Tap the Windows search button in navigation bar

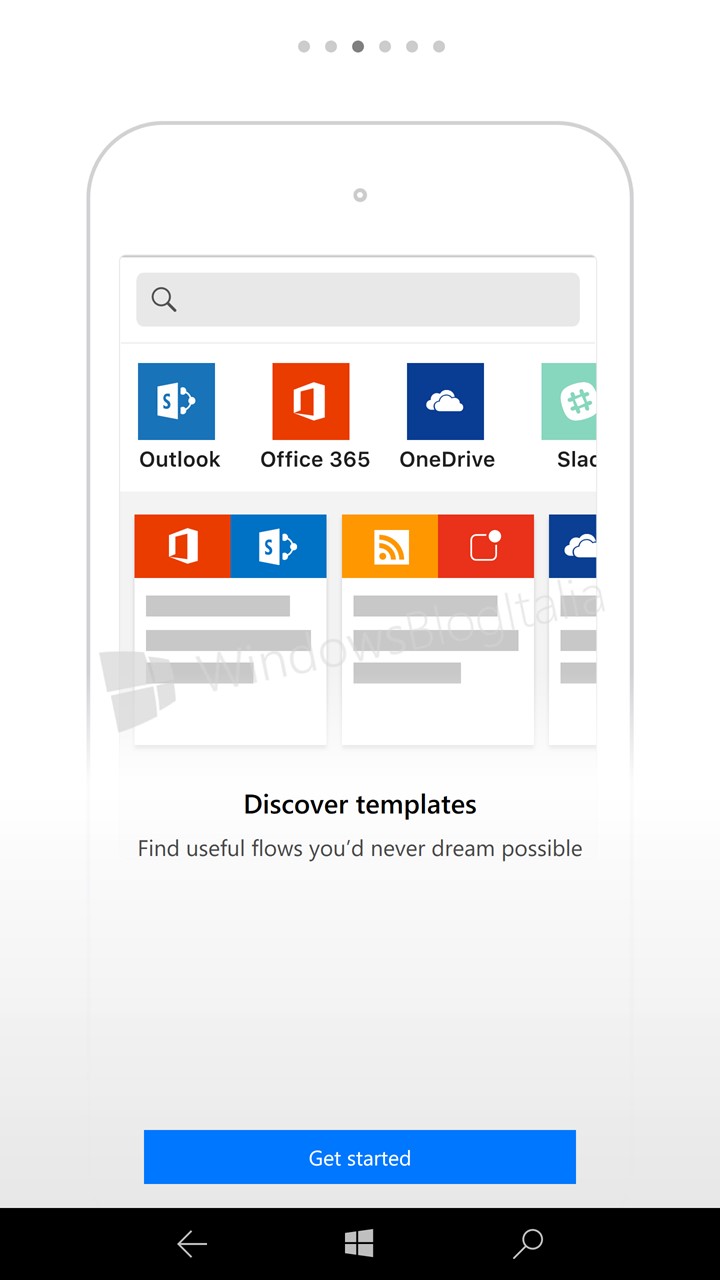(527, 1244)
